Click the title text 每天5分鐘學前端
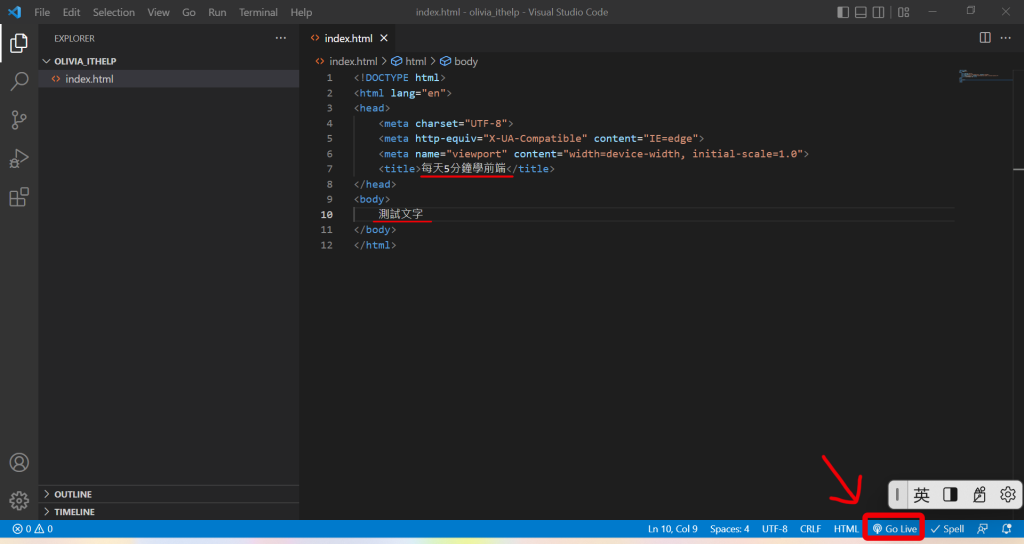This screenshot has width=1024, height=544. click(x=464, y=168)
